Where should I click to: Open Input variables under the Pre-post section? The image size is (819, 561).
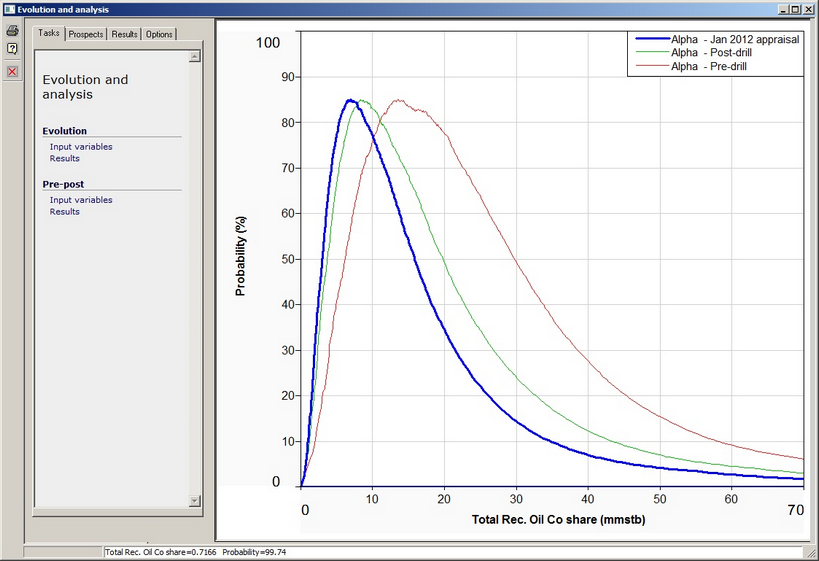point(81,200)
